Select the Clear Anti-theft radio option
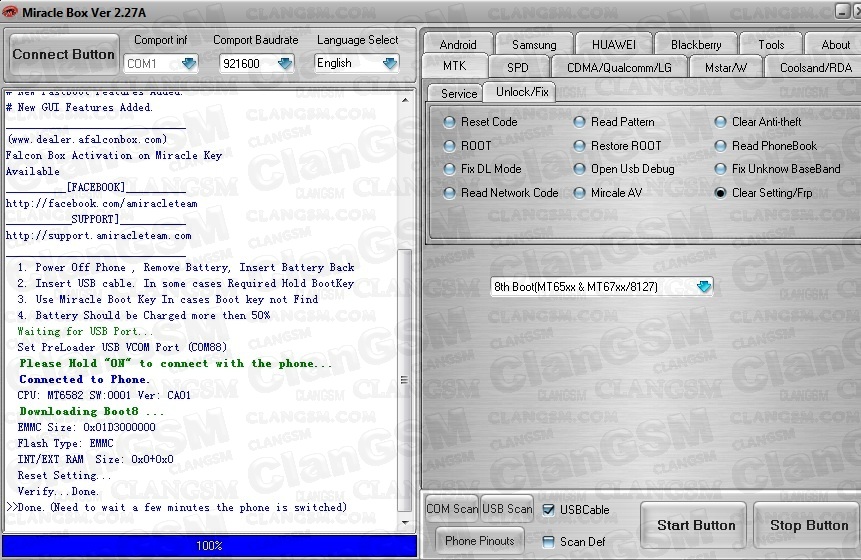This screenshot has height=560, width=861. 720,122
